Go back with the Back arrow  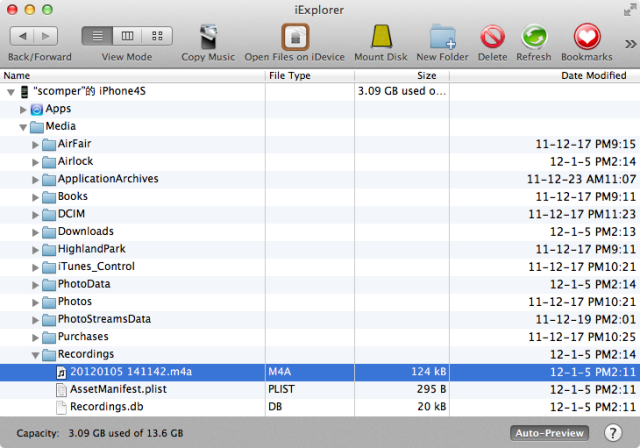(22, 36)
